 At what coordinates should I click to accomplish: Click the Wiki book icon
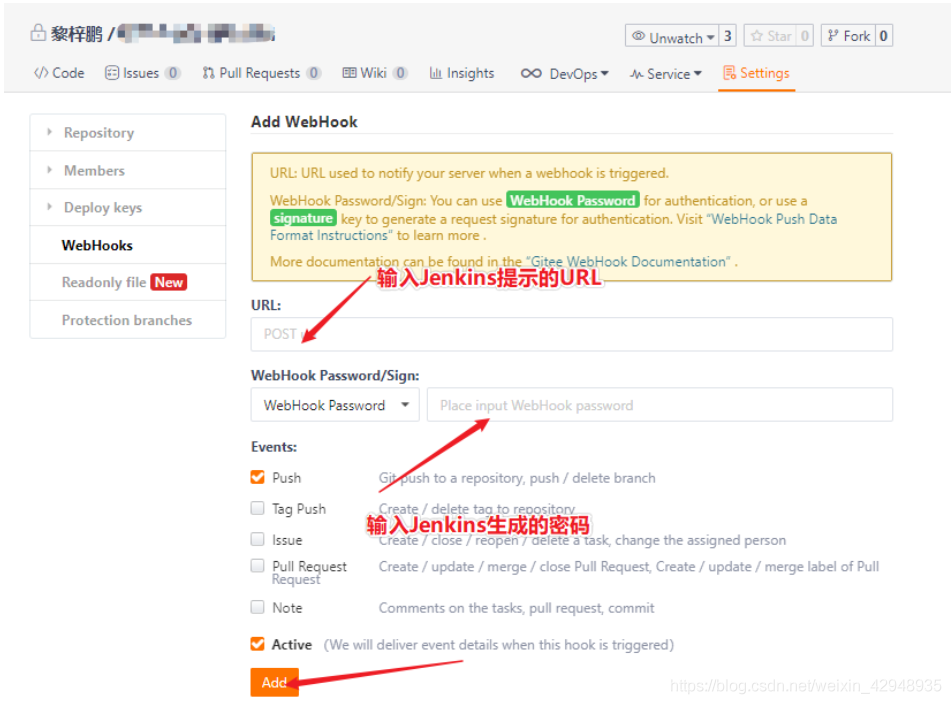(x=349, y=73)
